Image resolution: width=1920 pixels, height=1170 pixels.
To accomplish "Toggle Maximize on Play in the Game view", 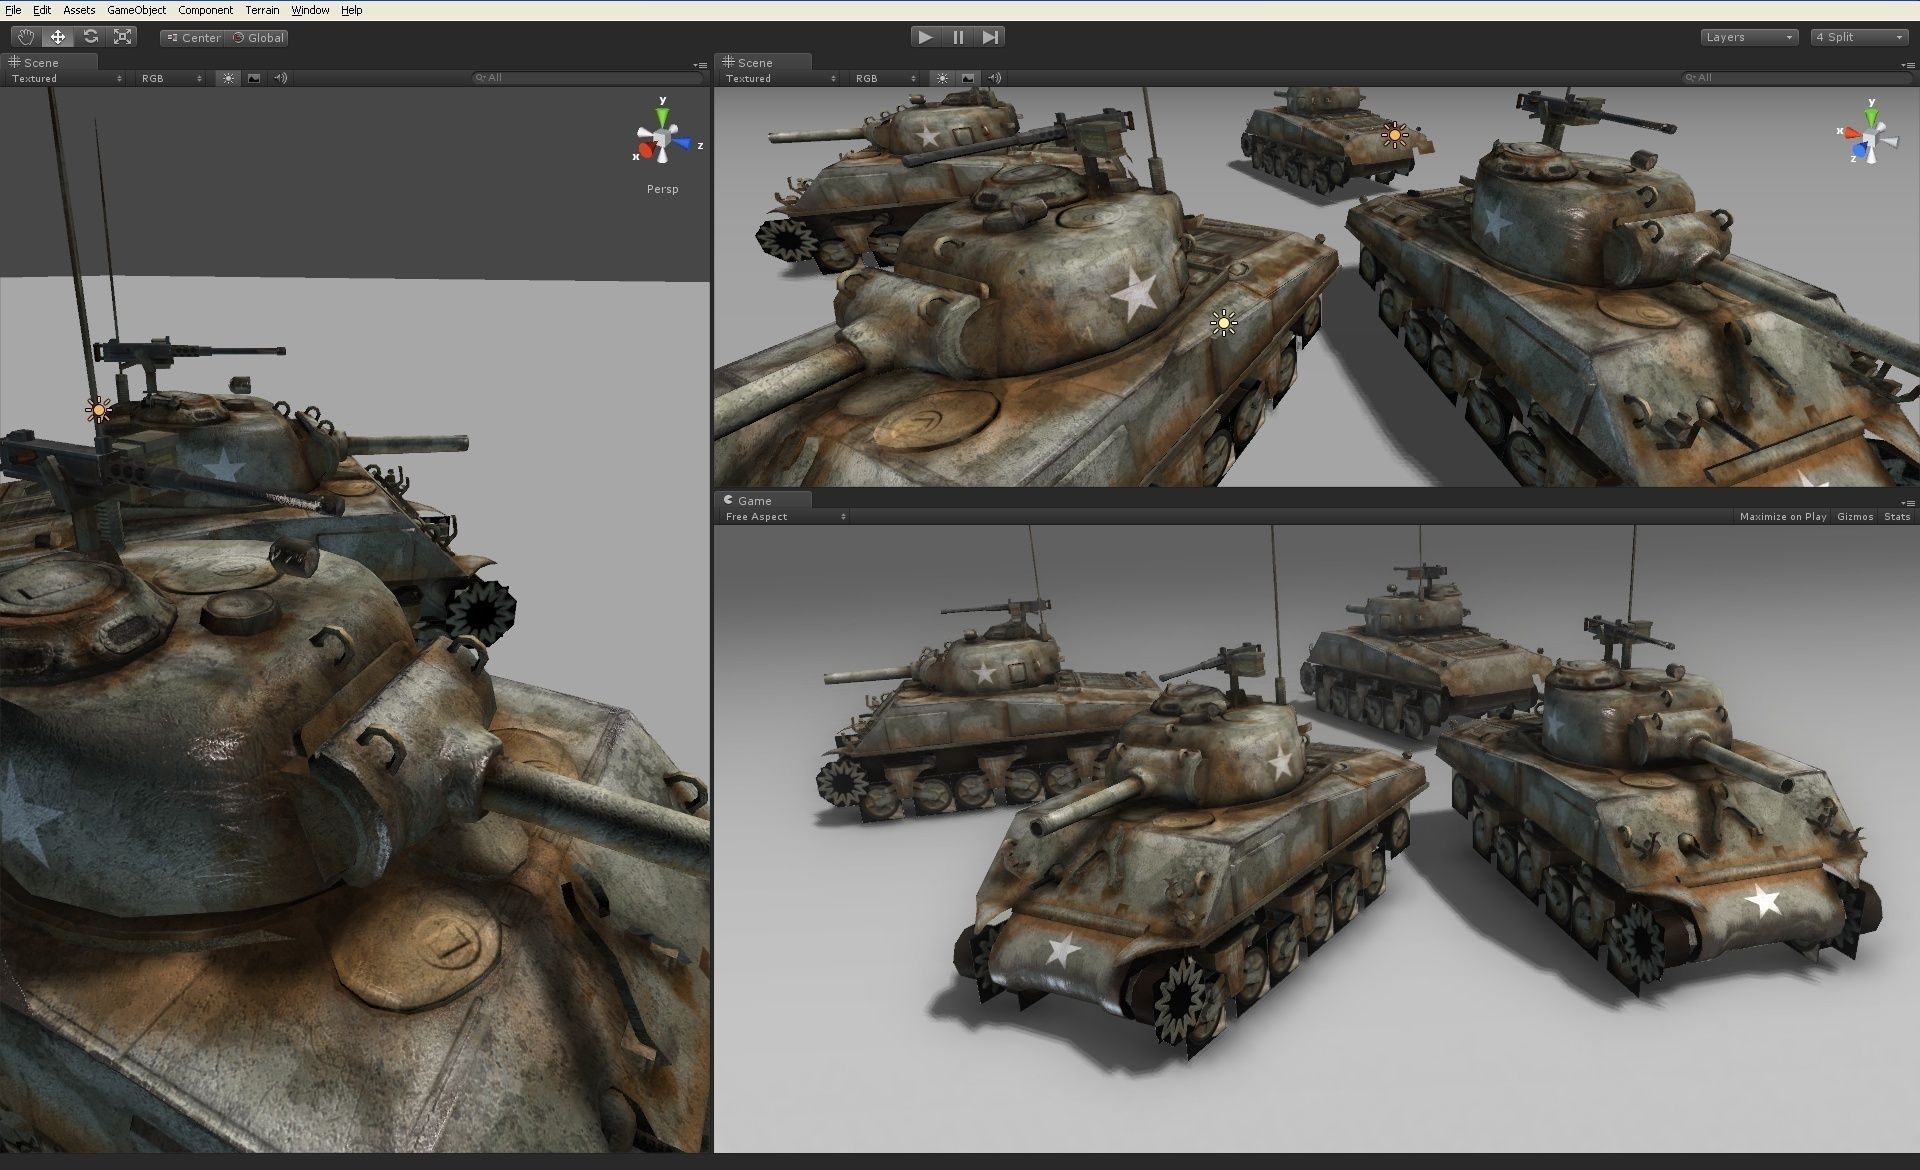I will (x=1782, y=517).
